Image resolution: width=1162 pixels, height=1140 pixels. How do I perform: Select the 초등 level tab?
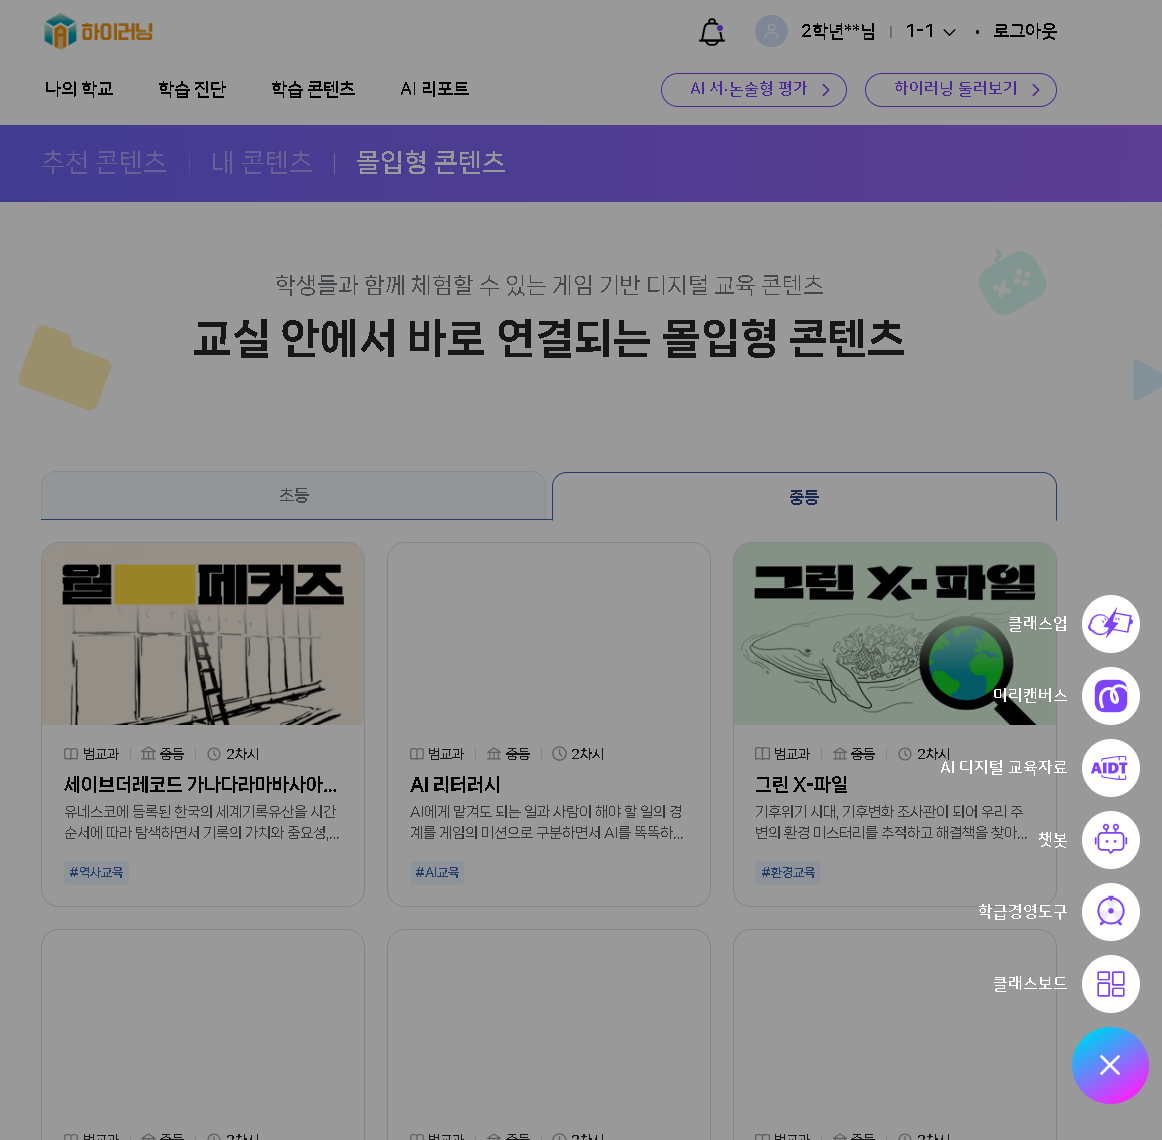293,495
